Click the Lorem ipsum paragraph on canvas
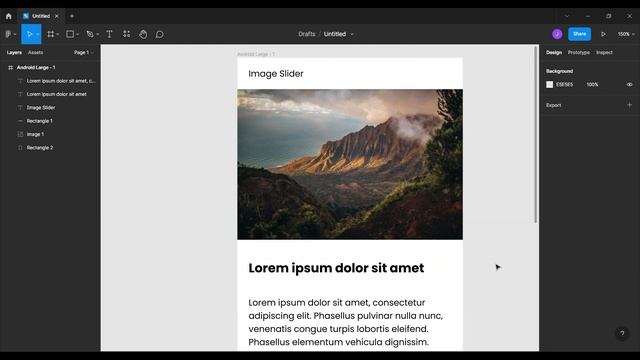The width and height of the screenshot is (640, 360). coord(346,322)
